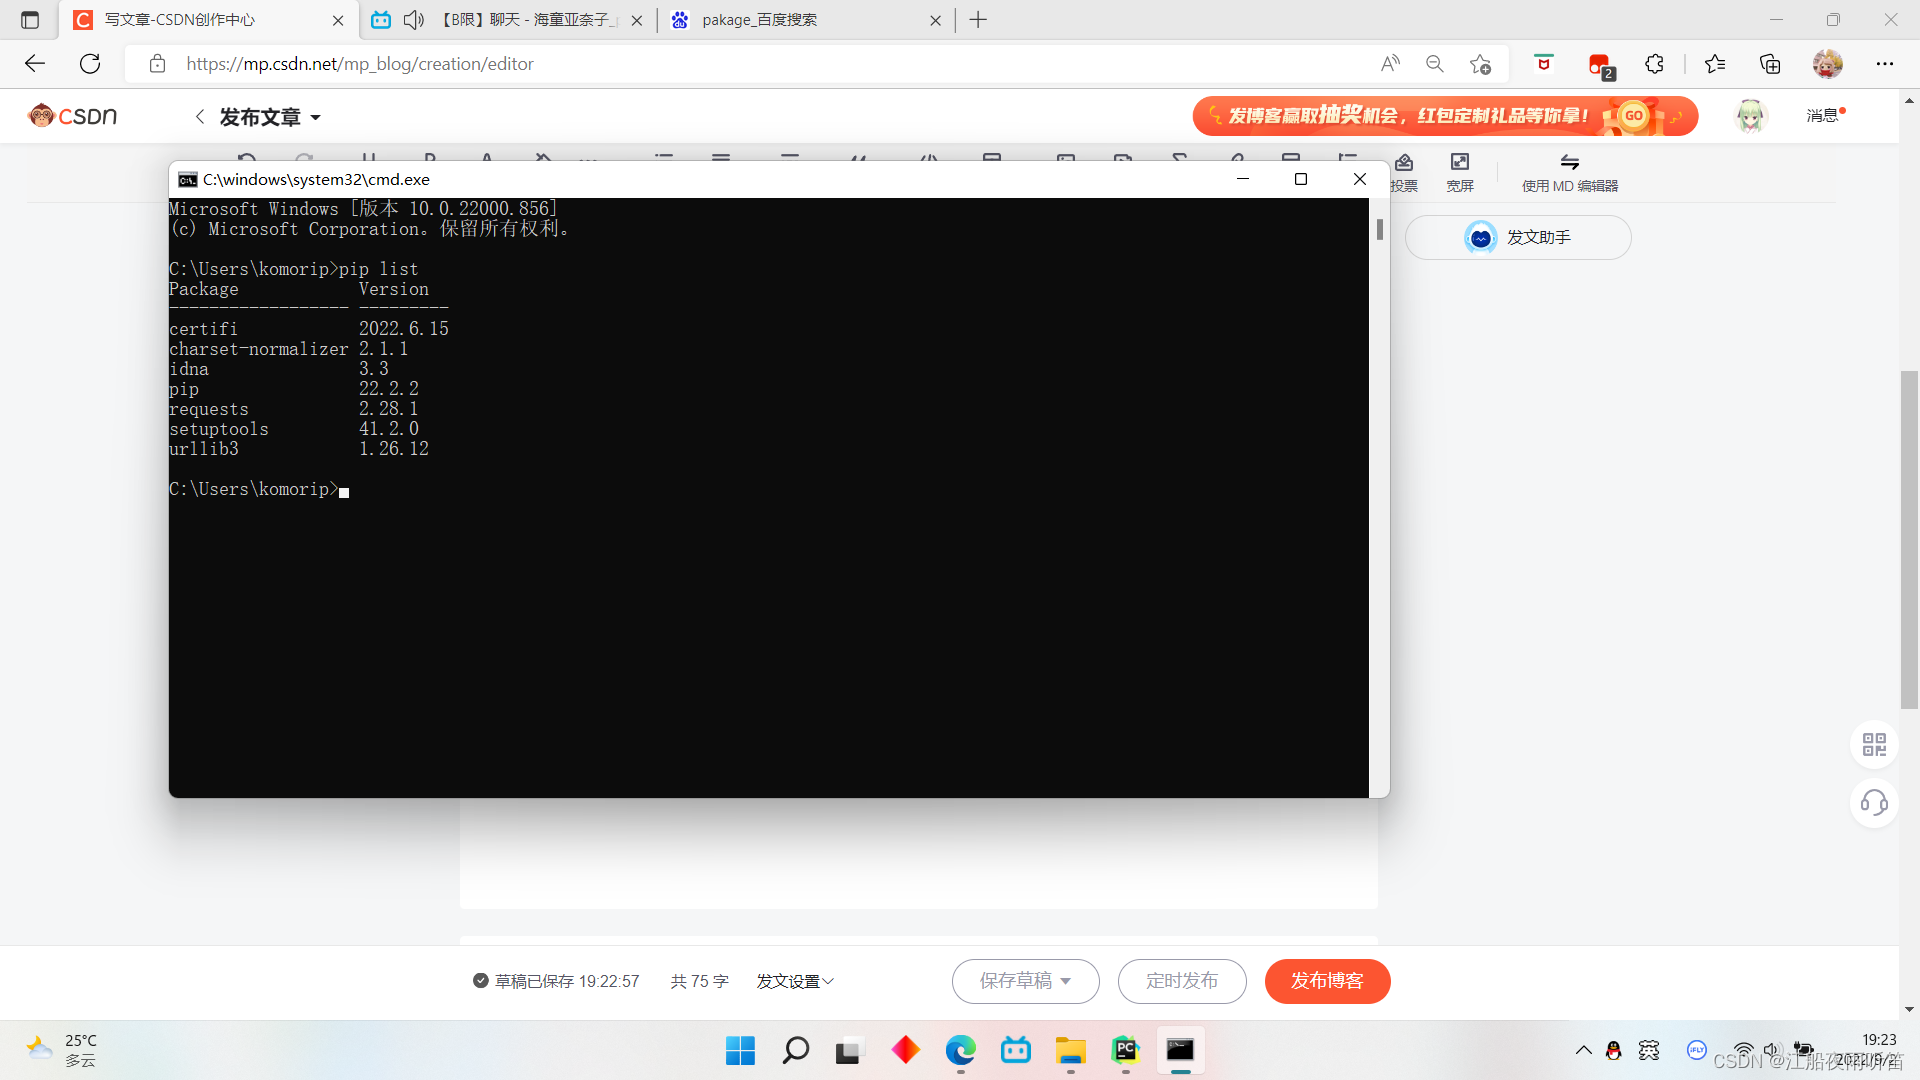Click the 投票 vote icon
The height and width of the screenshot is (1080, 1920).
[x=1404, y=163]
